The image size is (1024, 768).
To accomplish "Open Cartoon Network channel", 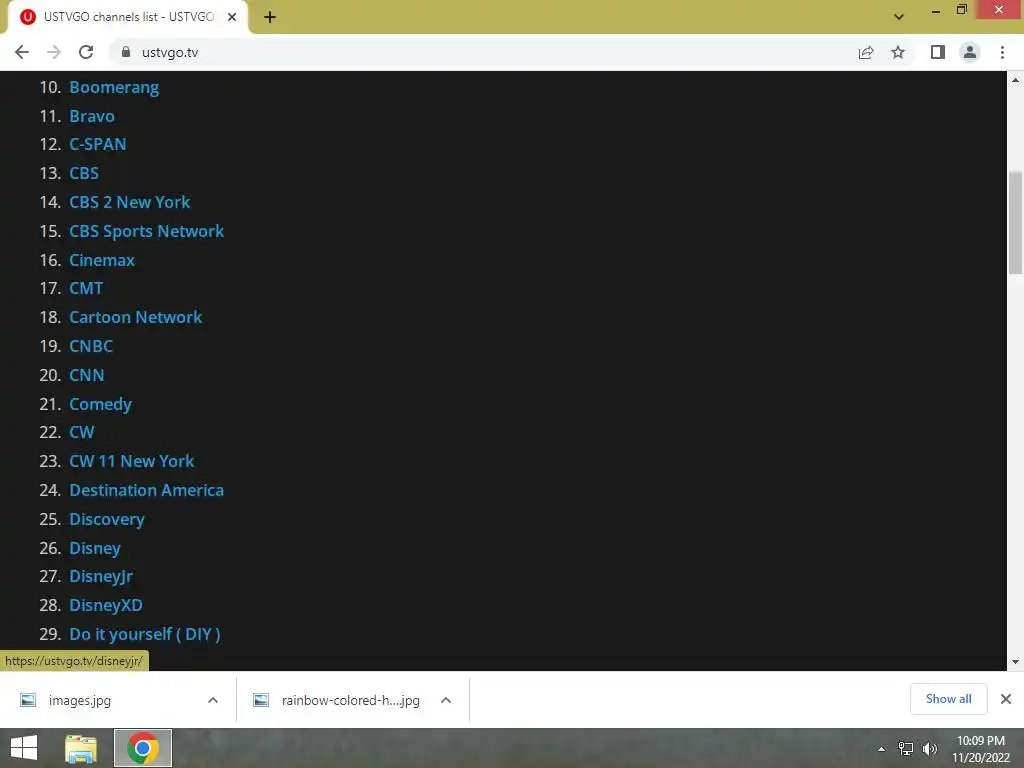I will [x=136, y=317].
